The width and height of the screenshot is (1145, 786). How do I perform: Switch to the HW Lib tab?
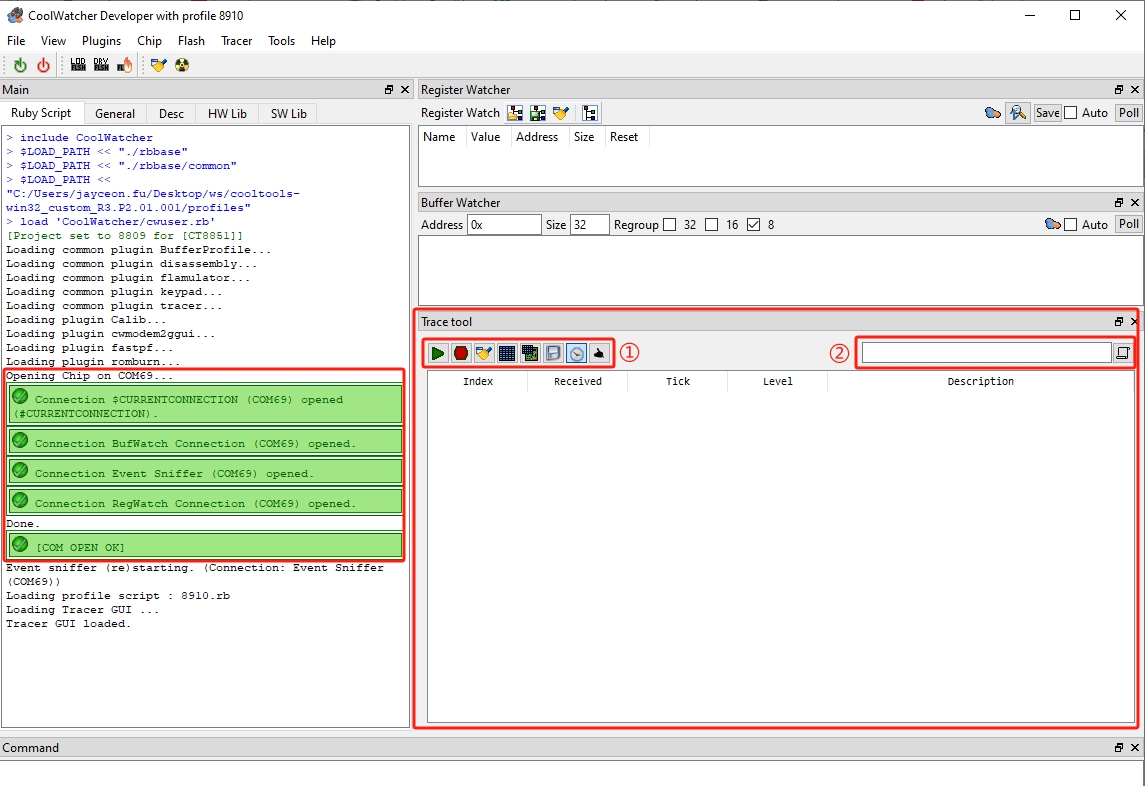click(227, 114)
